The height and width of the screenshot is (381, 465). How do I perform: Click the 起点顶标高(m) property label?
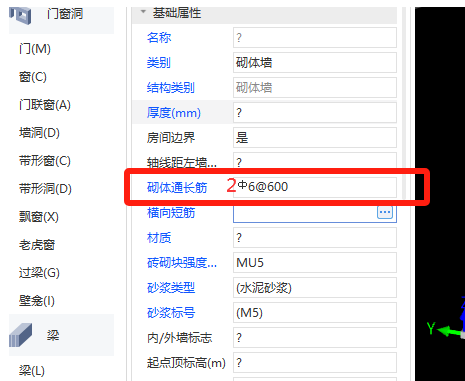pyautogui.click(x=186, y=363)
